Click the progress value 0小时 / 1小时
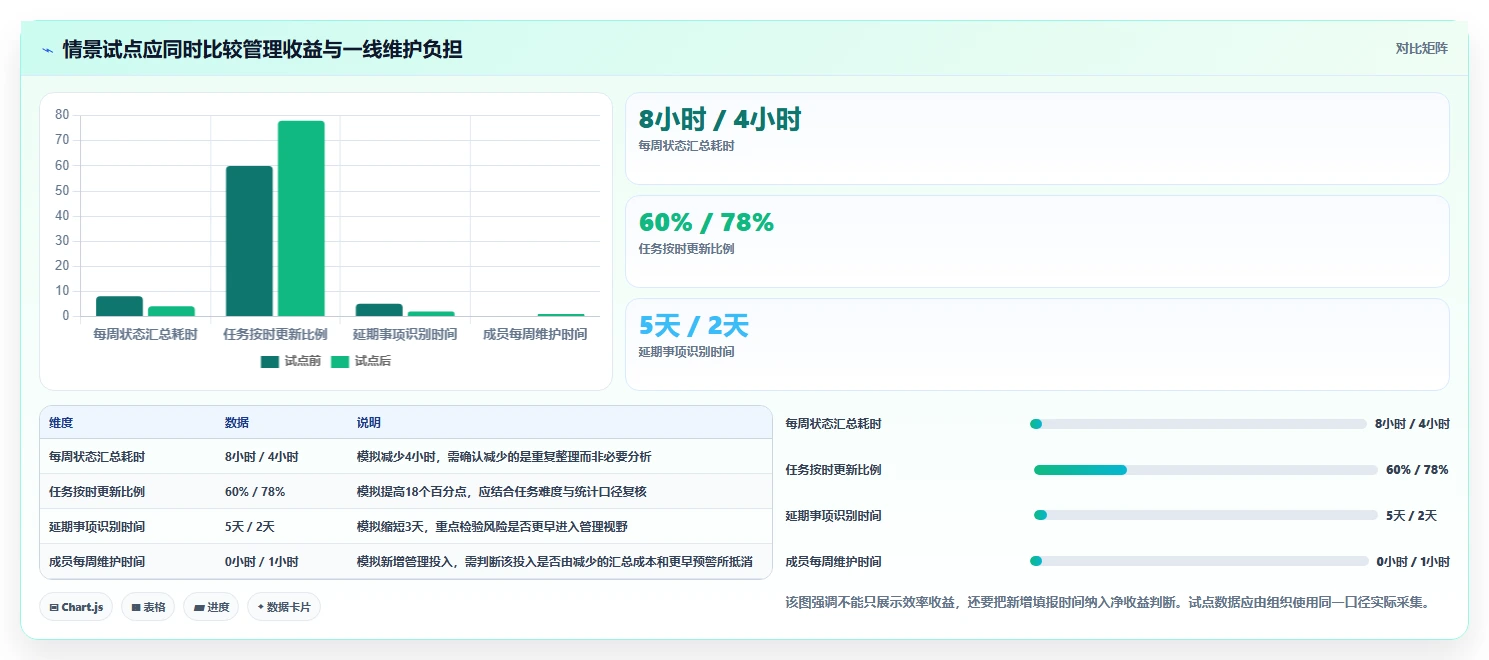Viewport: 1489px width, 660px height. (1413, 562)
